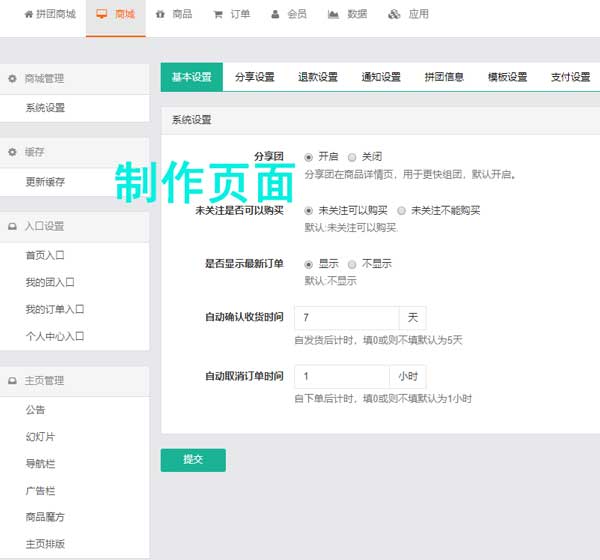Open 广告栏 in sidebar

pyautogui.click(x=40, y=491)
